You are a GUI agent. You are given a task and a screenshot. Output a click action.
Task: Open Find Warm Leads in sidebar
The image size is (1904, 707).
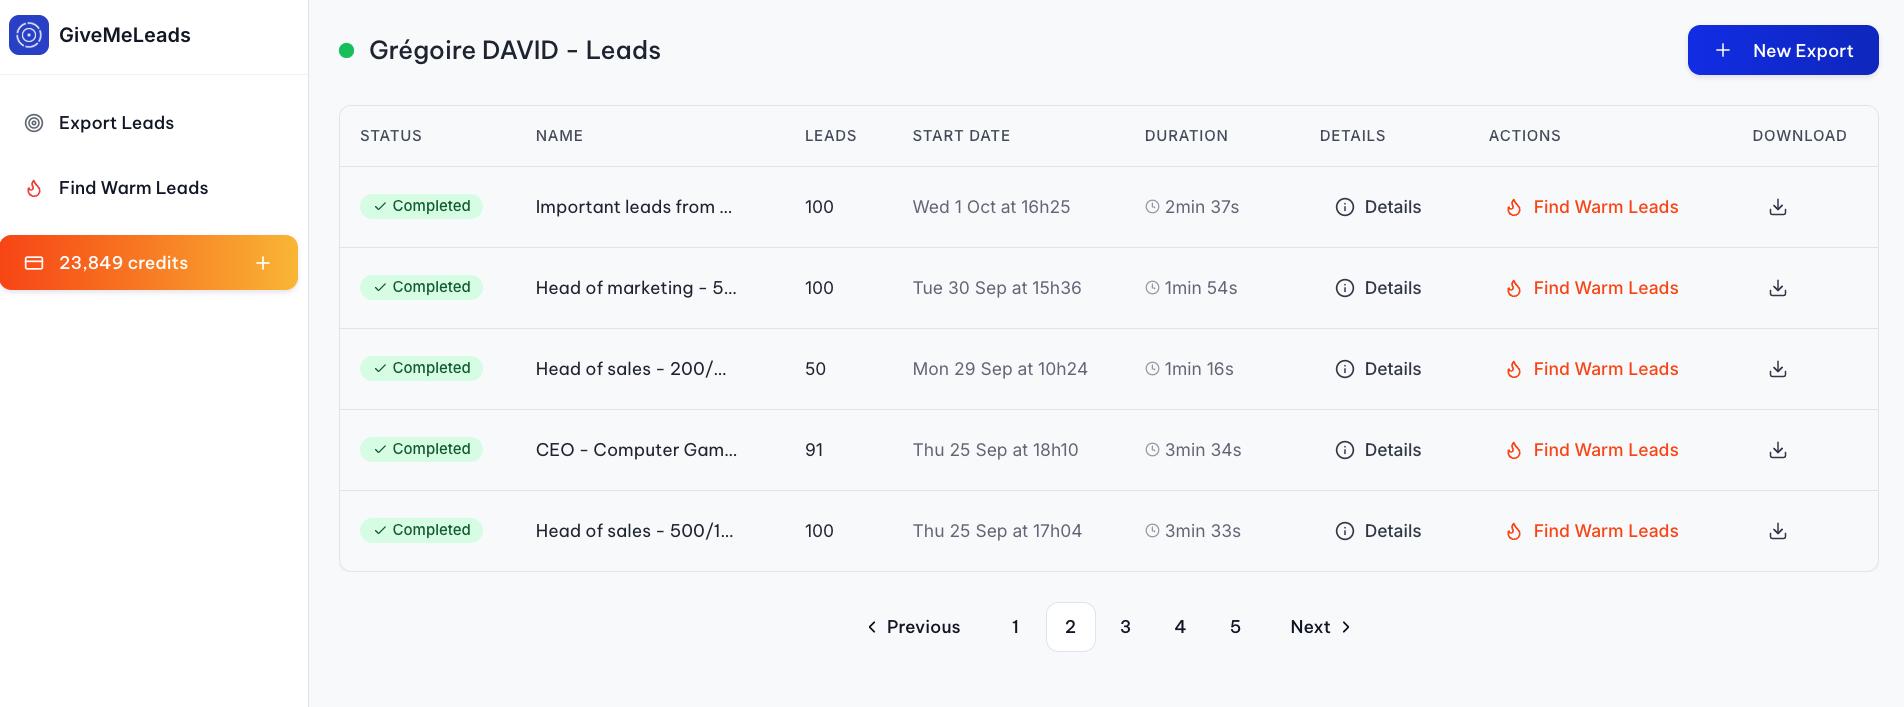(133, 188)
